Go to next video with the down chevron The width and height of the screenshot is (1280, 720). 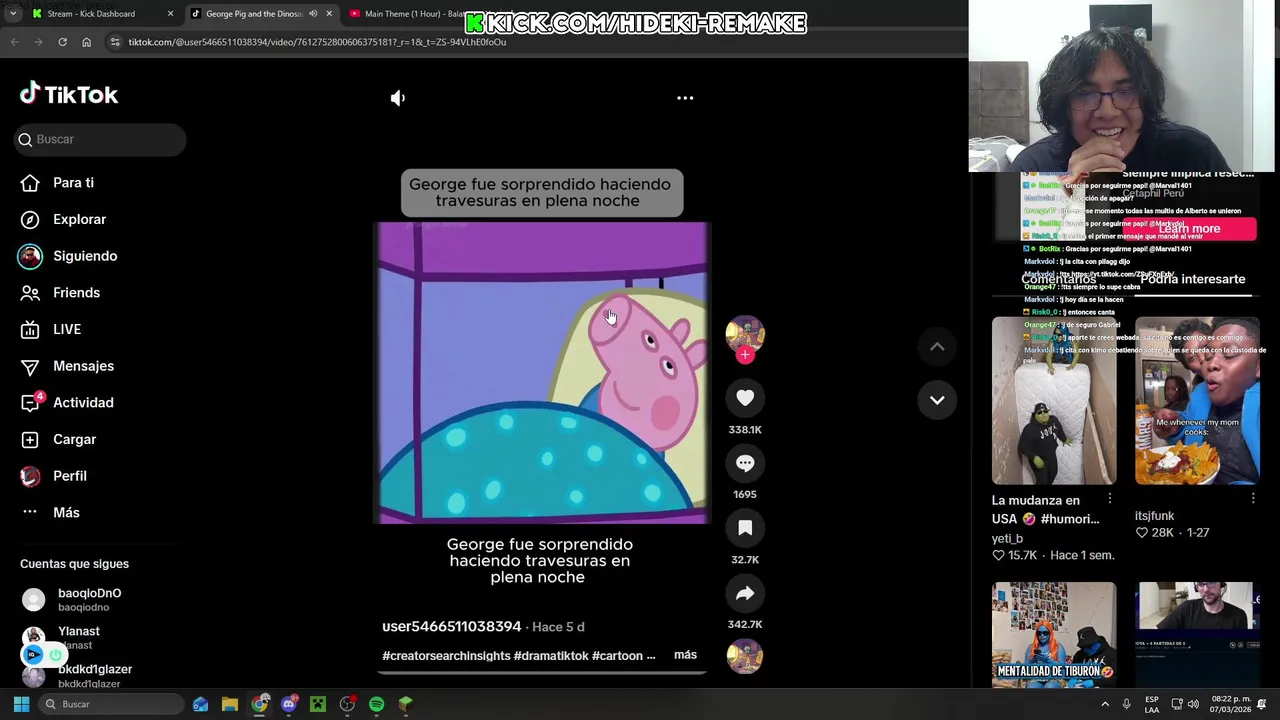click(x=937, y=400)
